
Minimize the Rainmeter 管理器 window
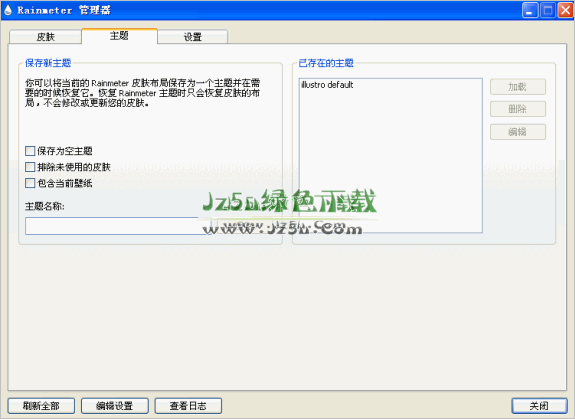point(530,10)
